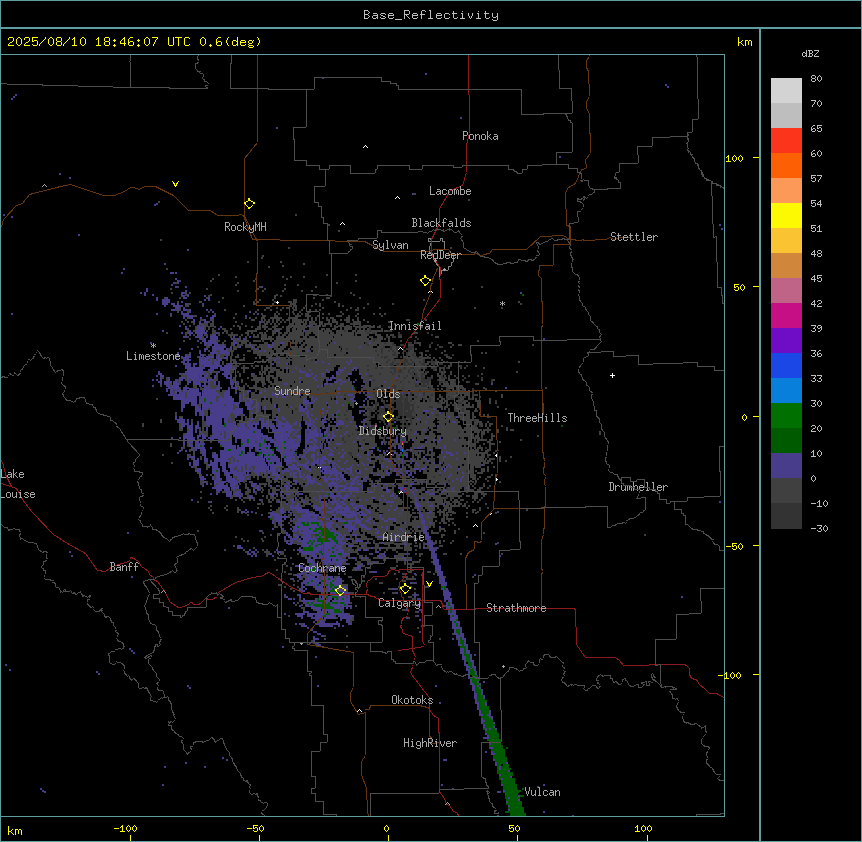Select the Drumheller label

pos(638,487)
